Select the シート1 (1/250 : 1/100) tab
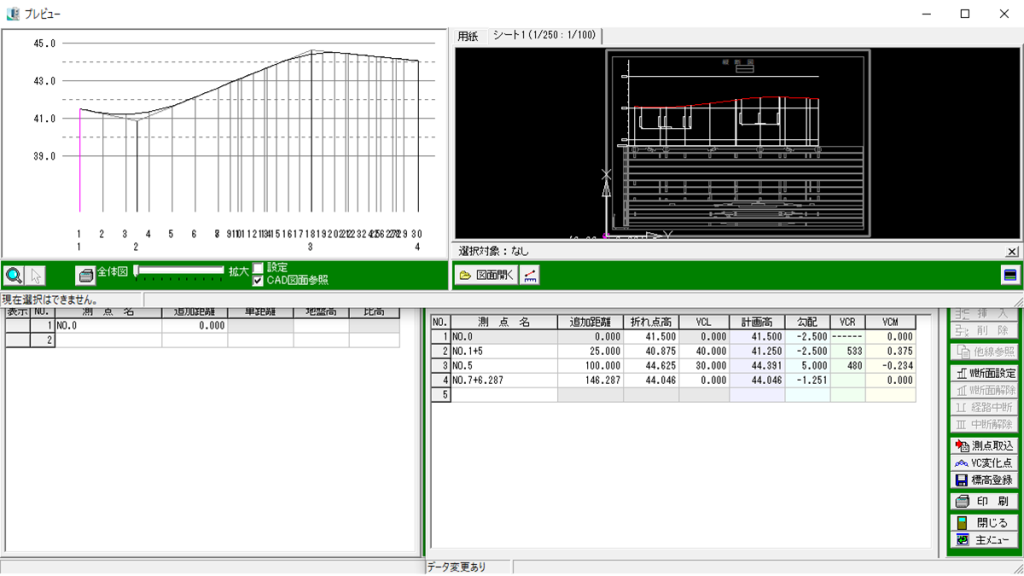The width and height of the screenshot is (1024, 576). pyautogui.click(x=545, y=36)
